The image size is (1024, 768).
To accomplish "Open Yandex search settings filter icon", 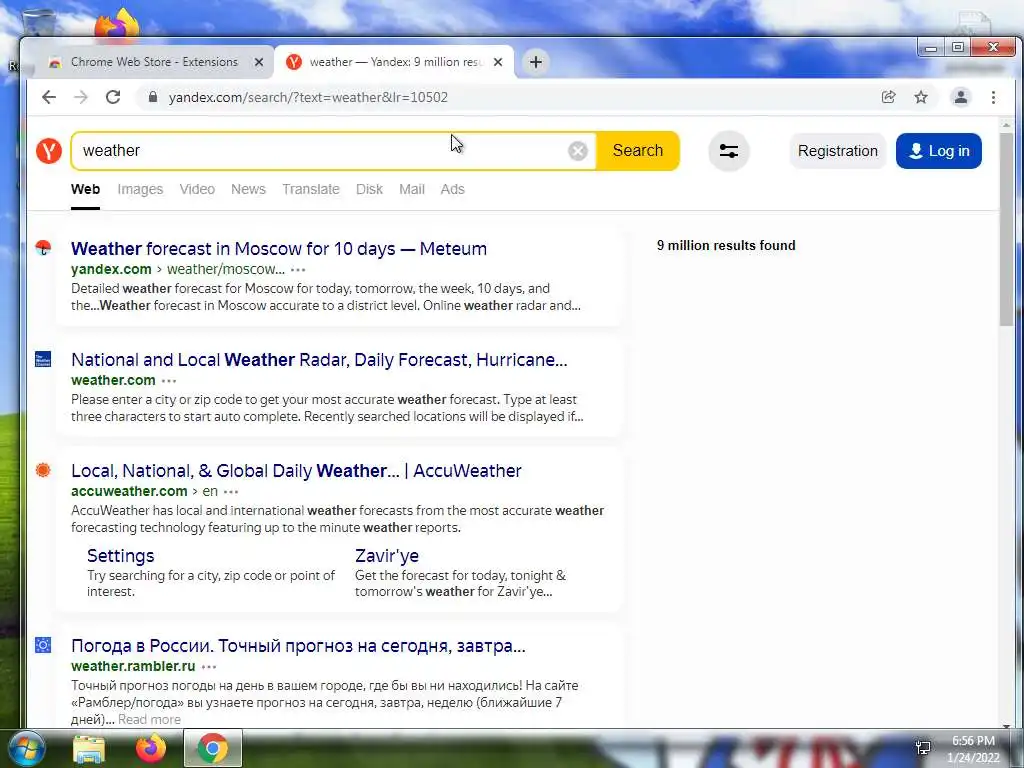I will coord(728,151).
